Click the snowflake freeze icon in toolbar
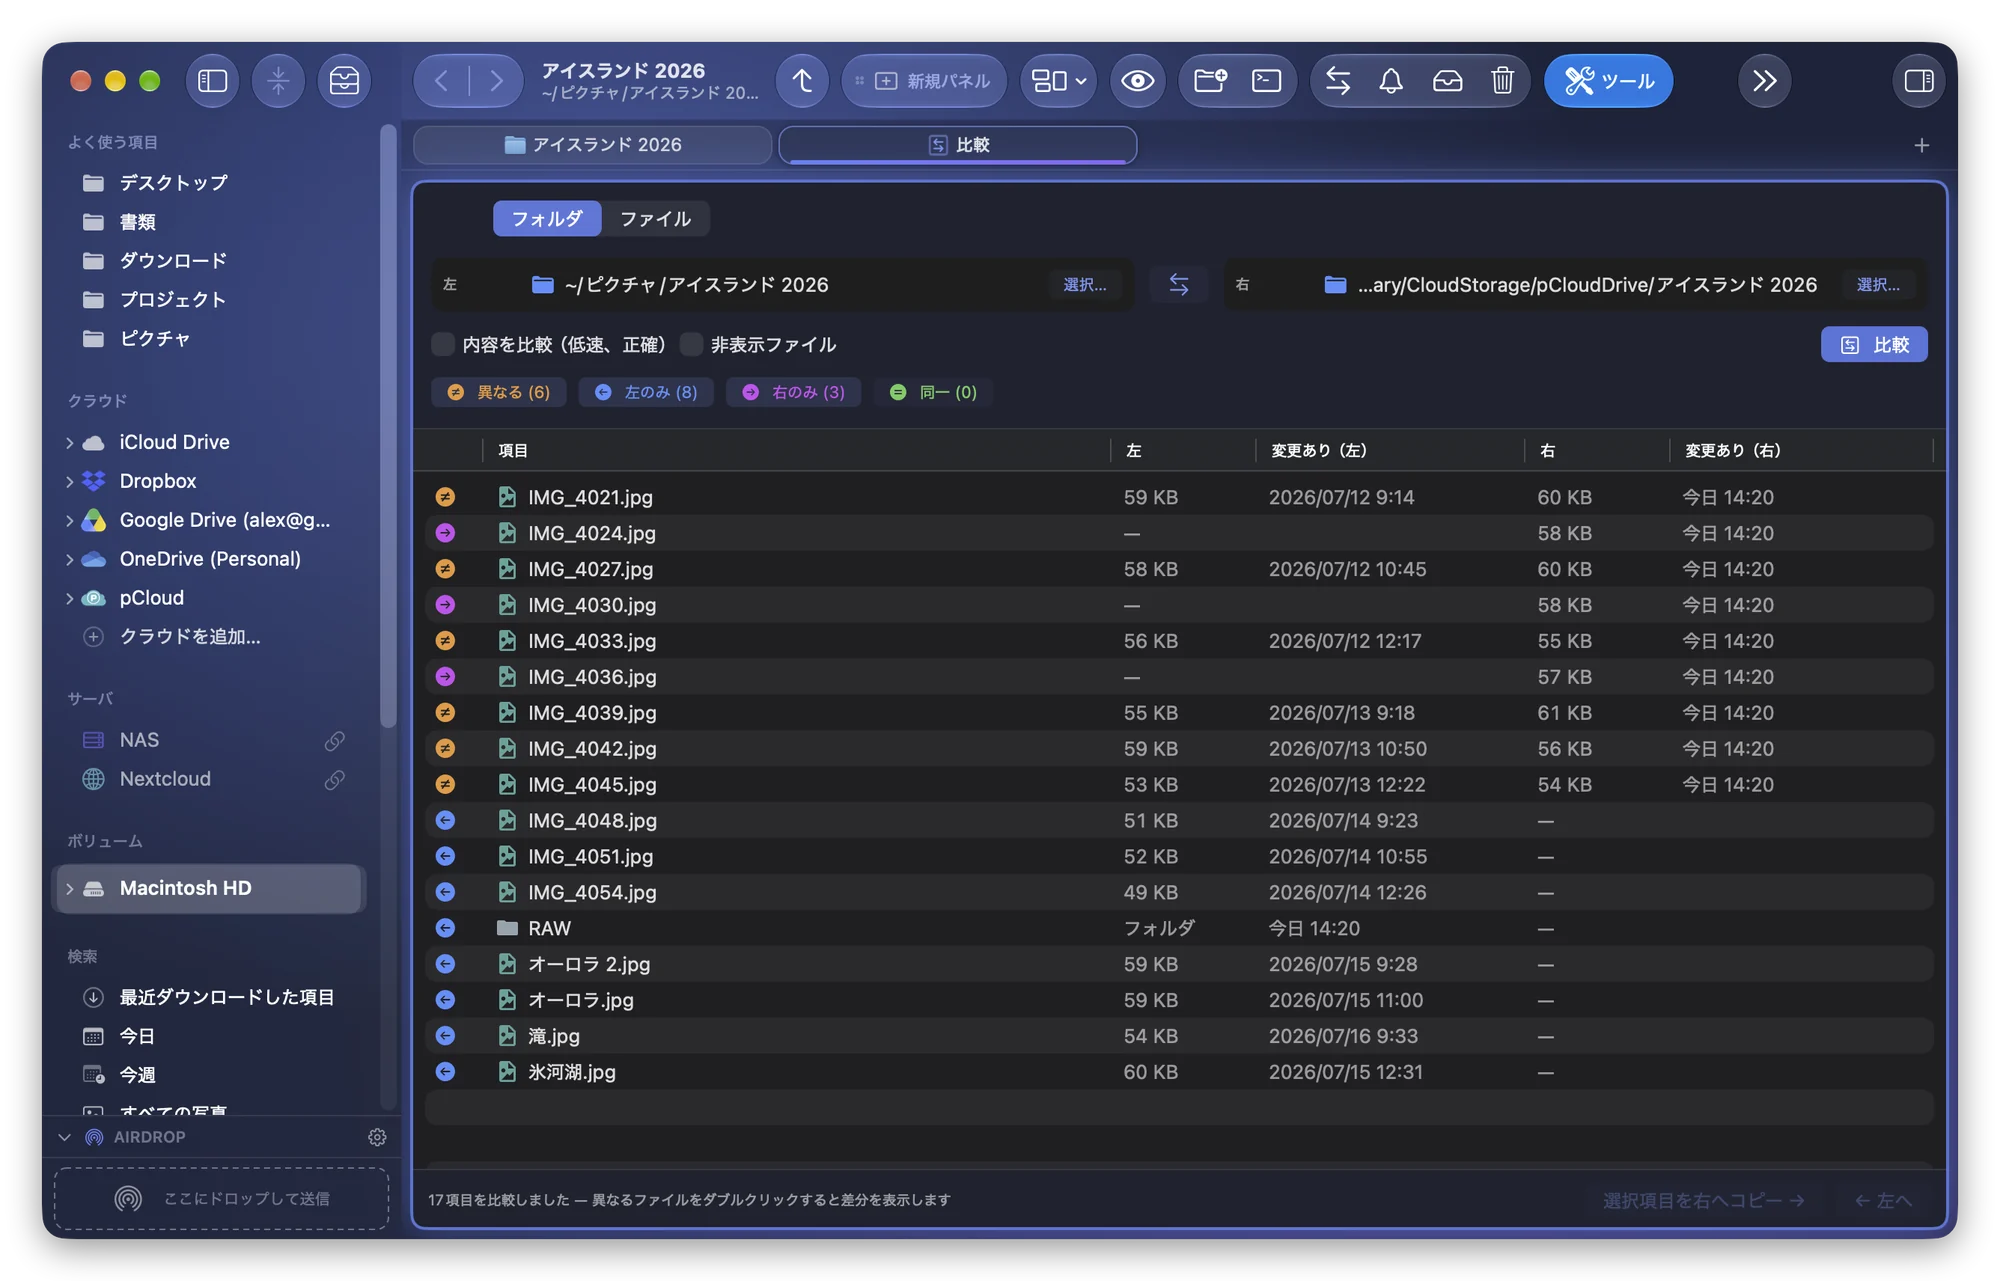This screenshot has width=2000, height=1281. (278, 81)
